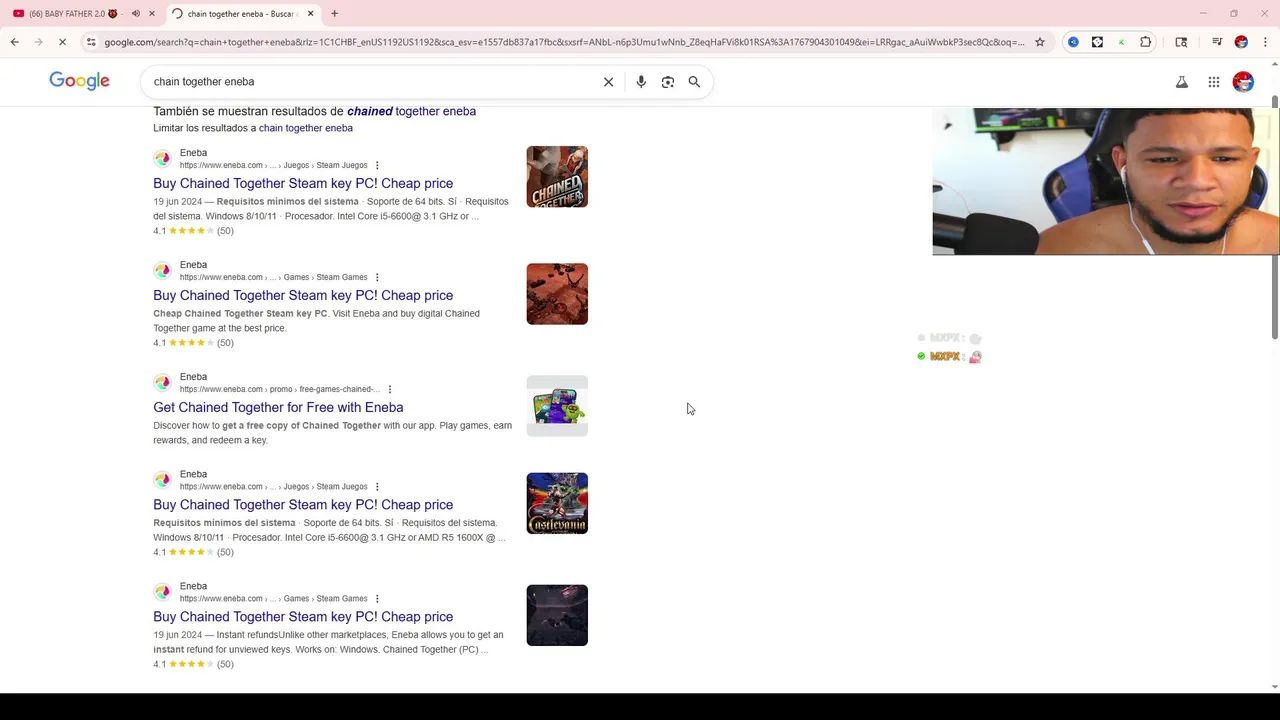
Task: Open the Google account avatar
Action: tap(1243, 82)
